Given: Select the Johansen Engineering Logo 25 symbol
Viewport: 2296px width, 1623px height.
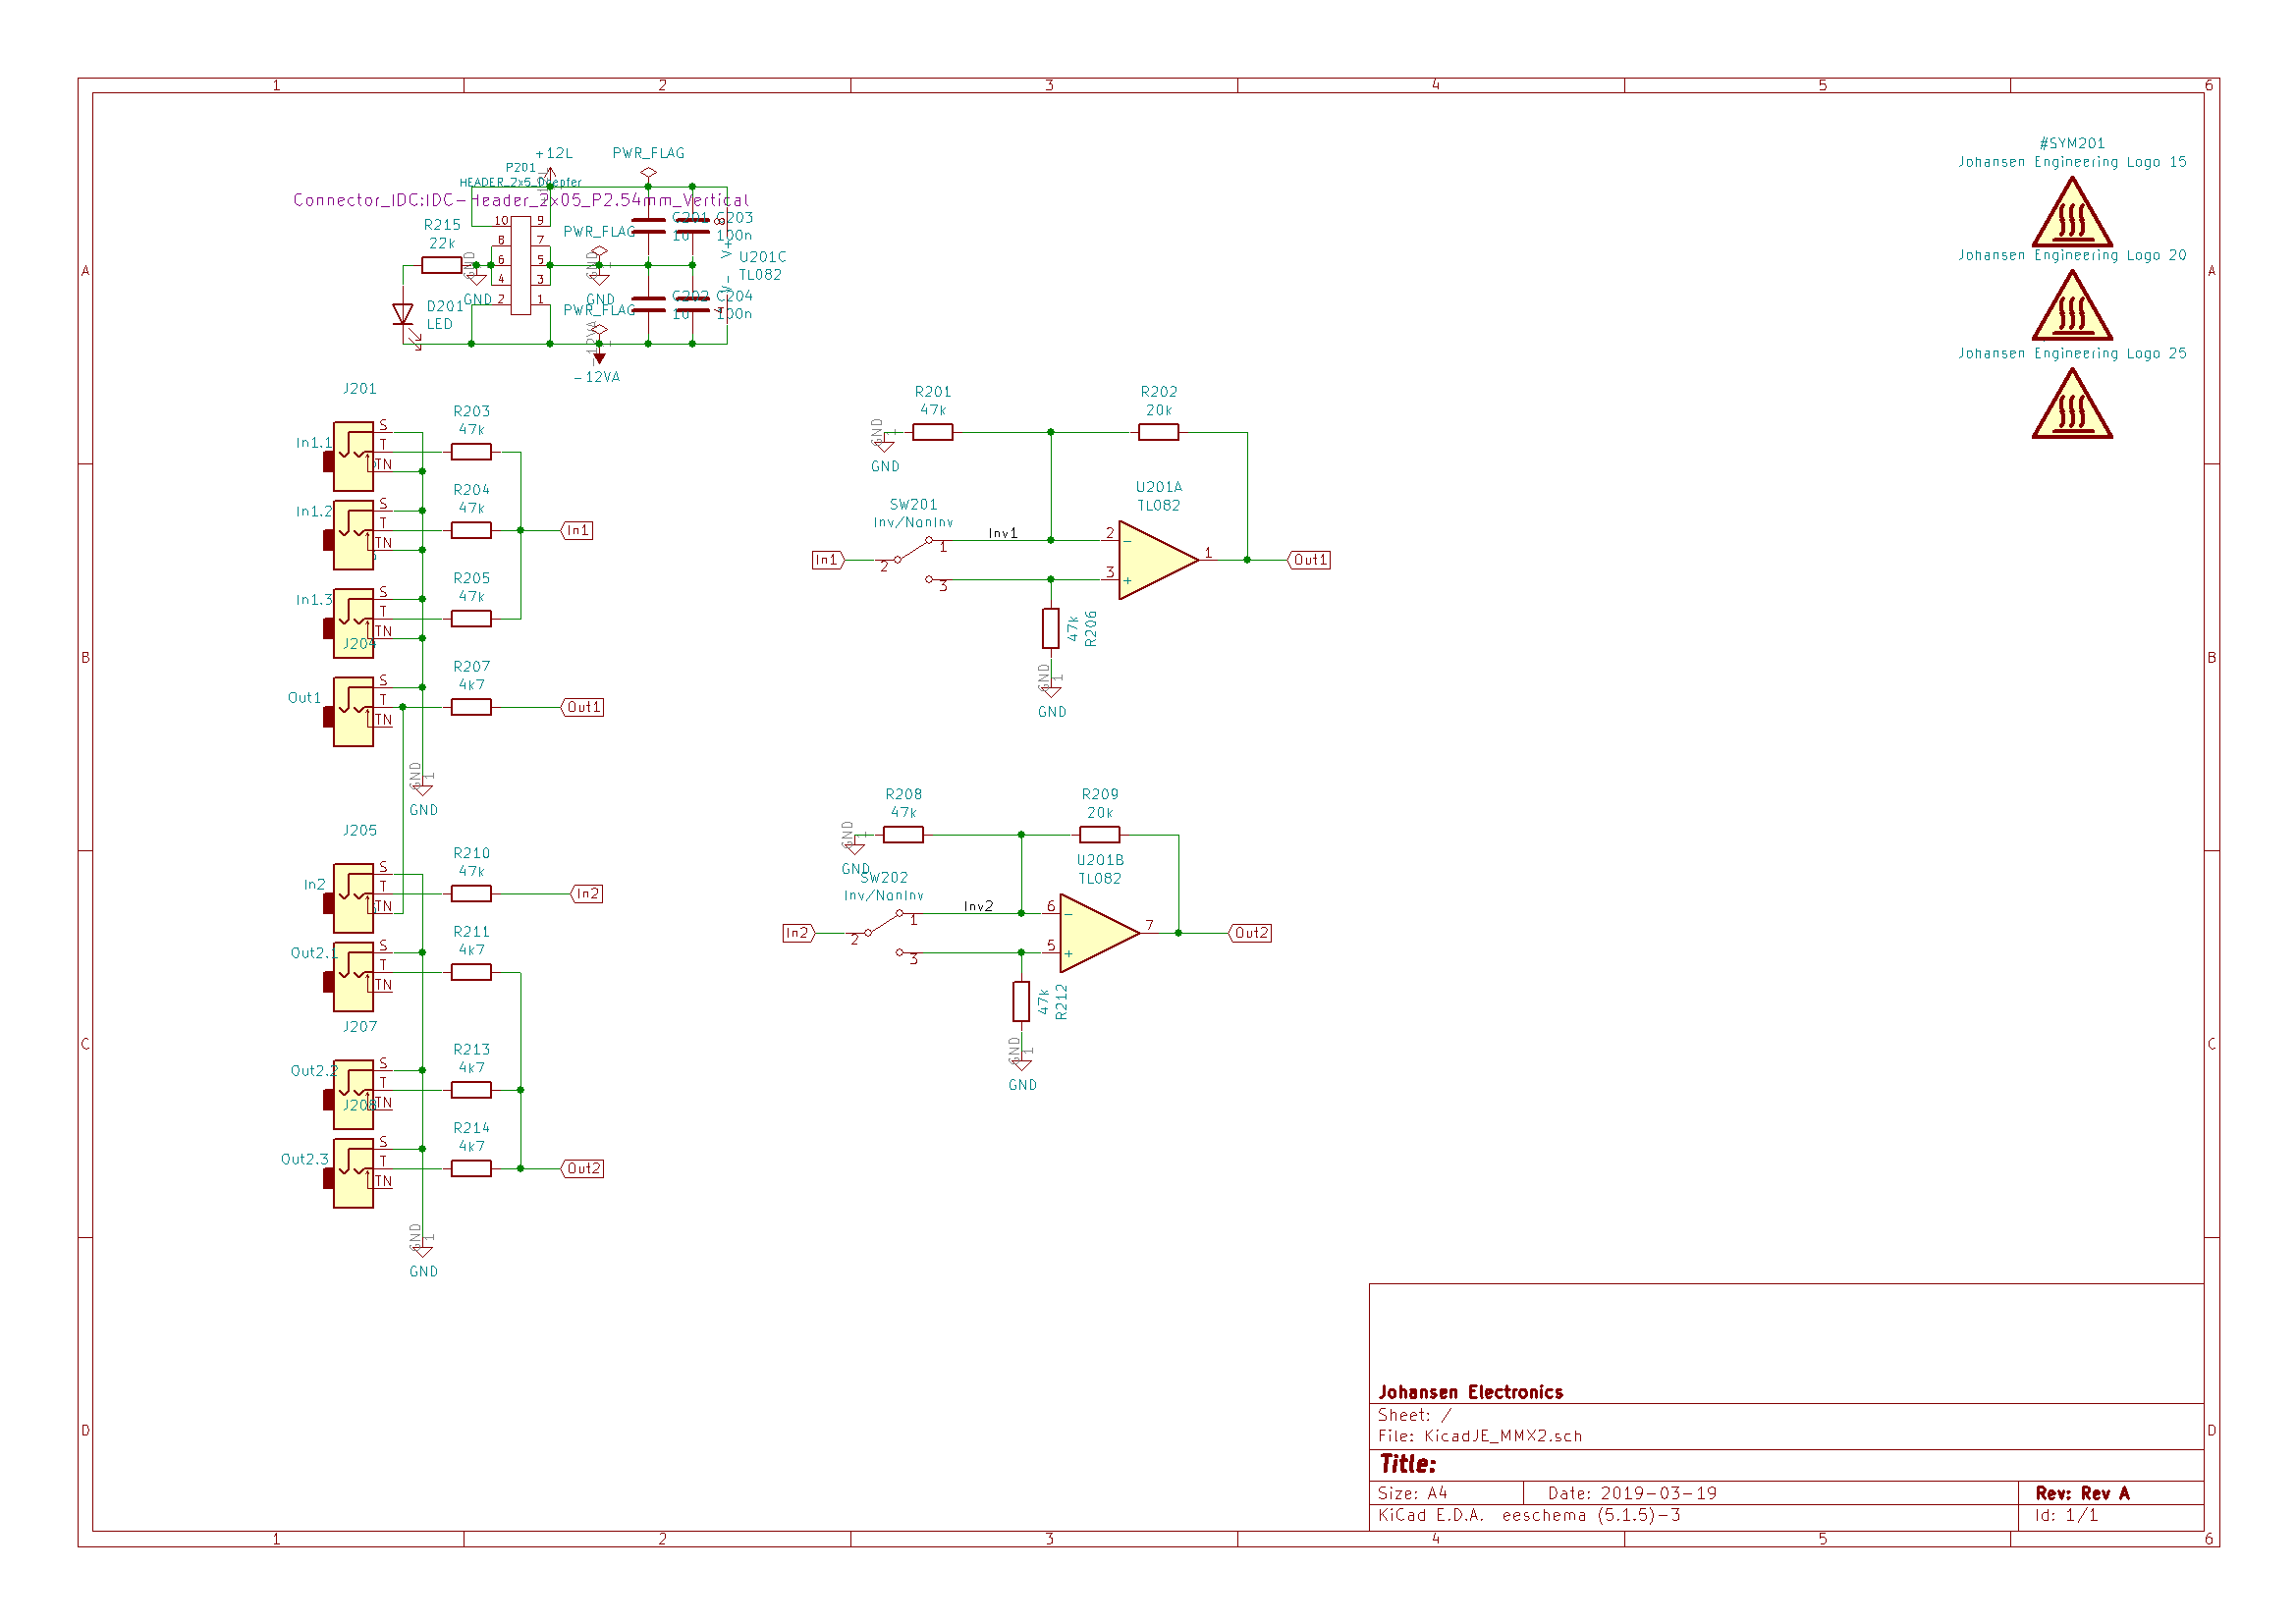Looking at the screenshot, I should coord(2072,404).
